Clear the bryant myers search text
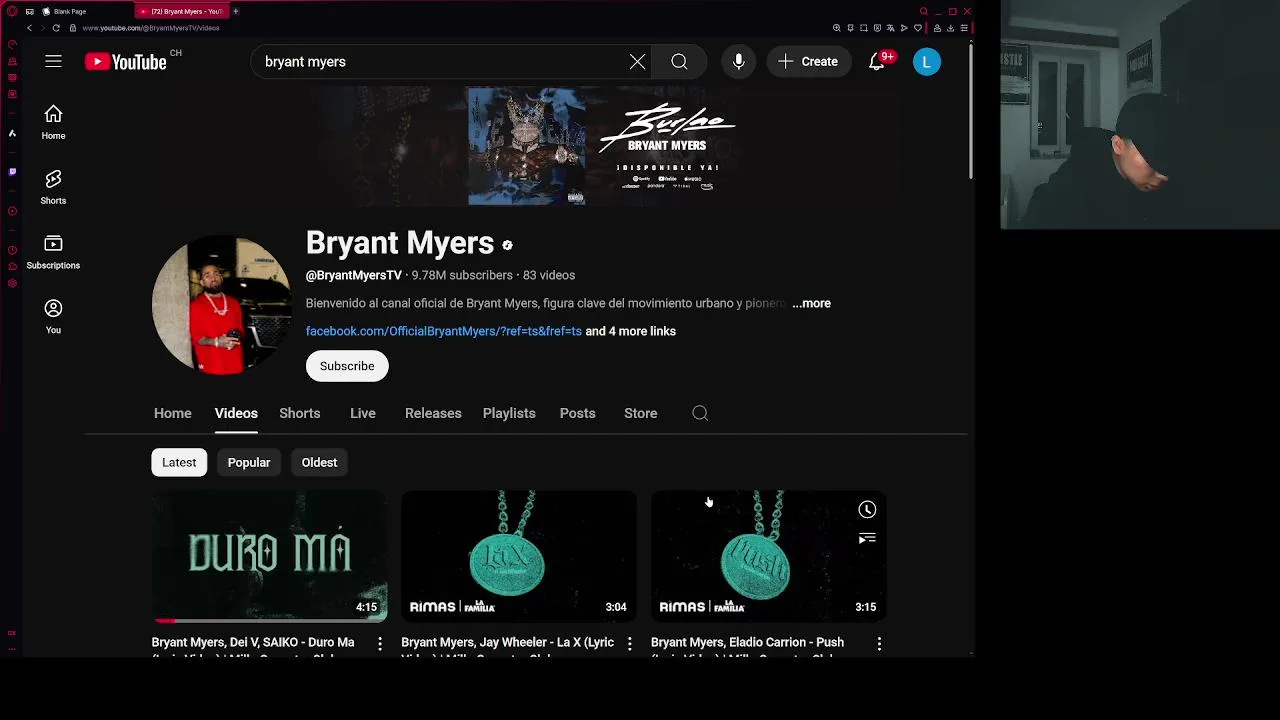 [x=637, y=62]
